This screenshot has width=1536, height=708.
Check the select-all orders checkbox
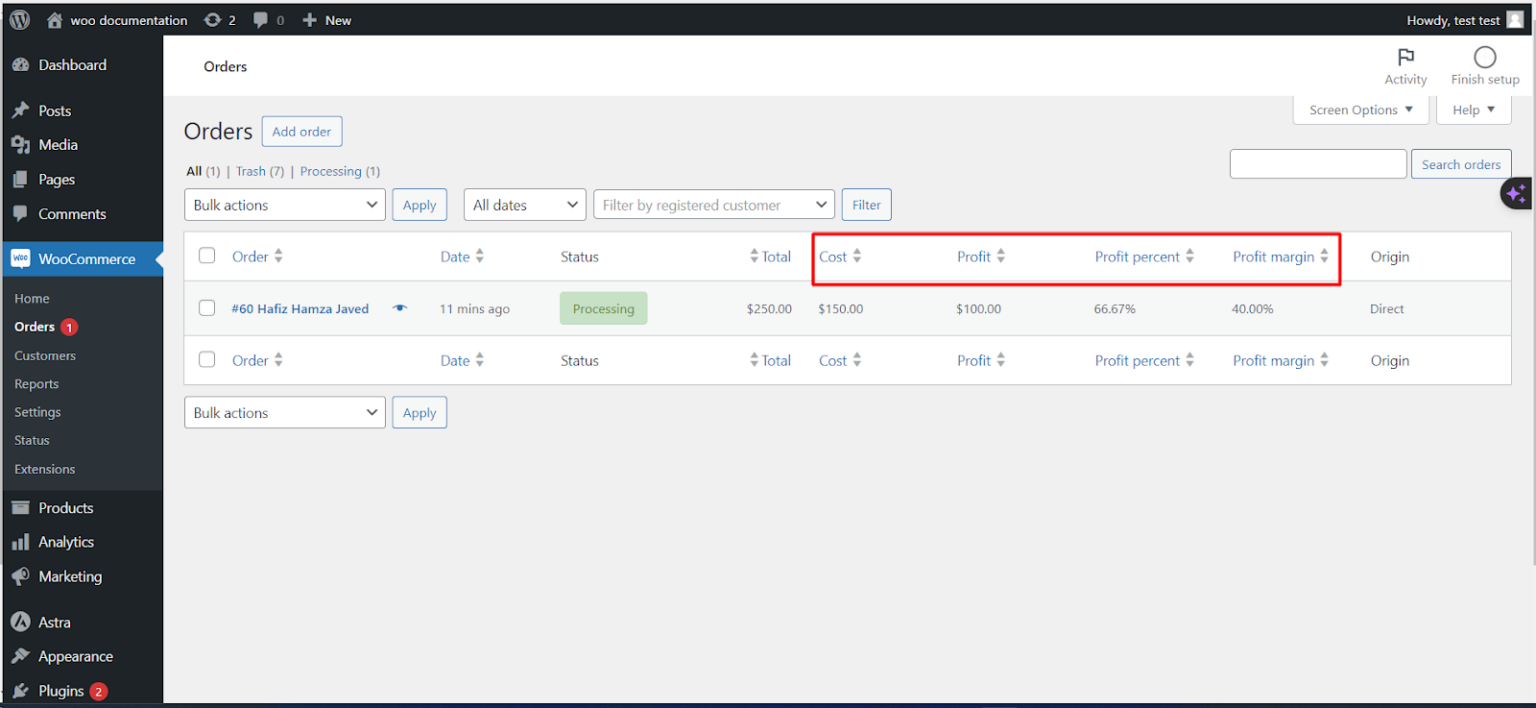[x=207, y=255]
